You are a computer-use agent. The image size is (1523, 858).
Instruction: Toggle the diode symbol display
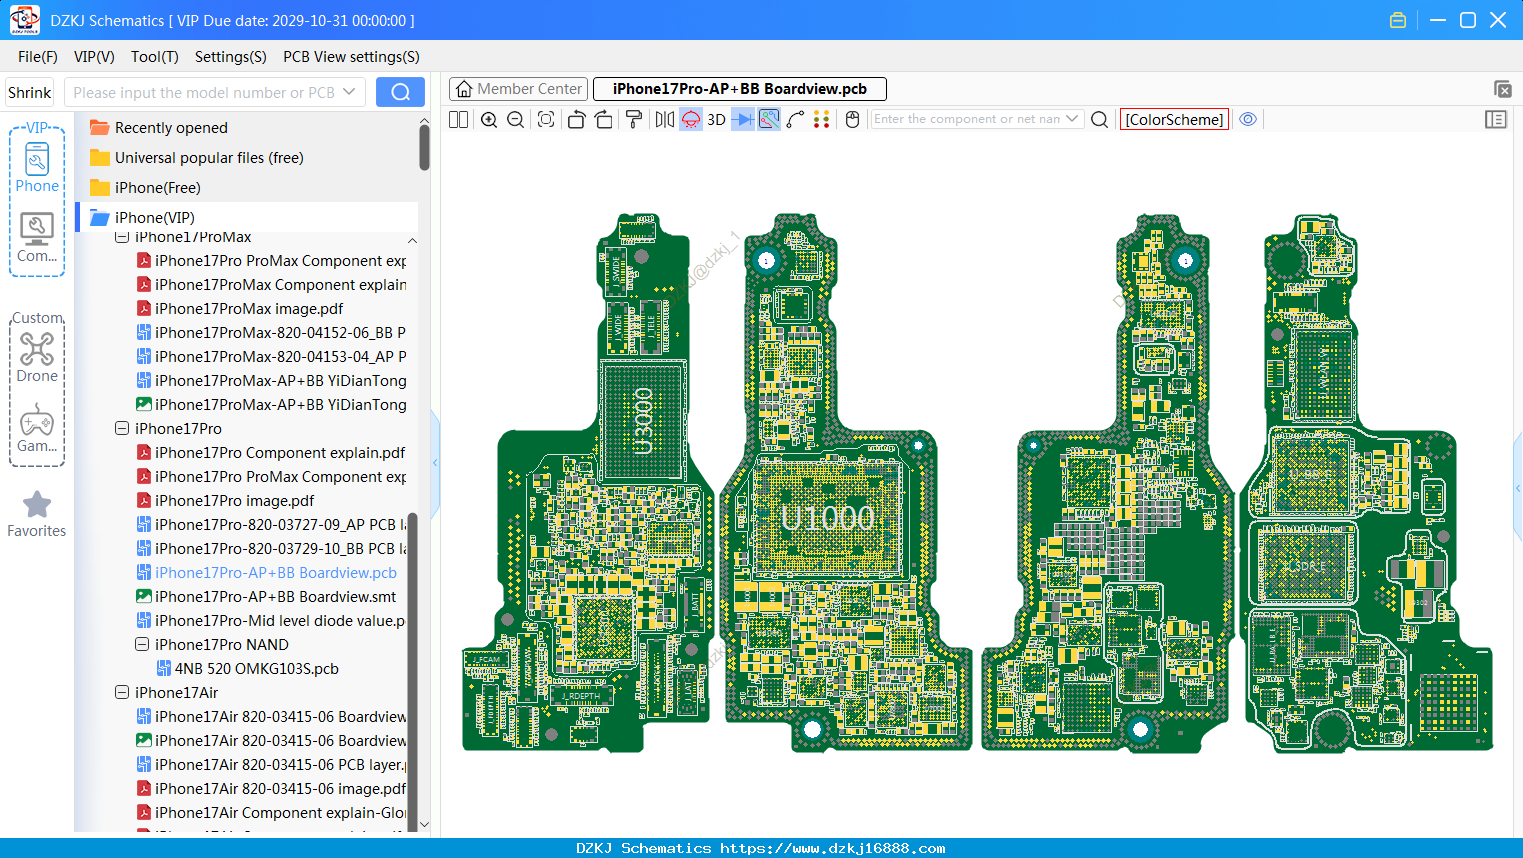coord(742,119)
